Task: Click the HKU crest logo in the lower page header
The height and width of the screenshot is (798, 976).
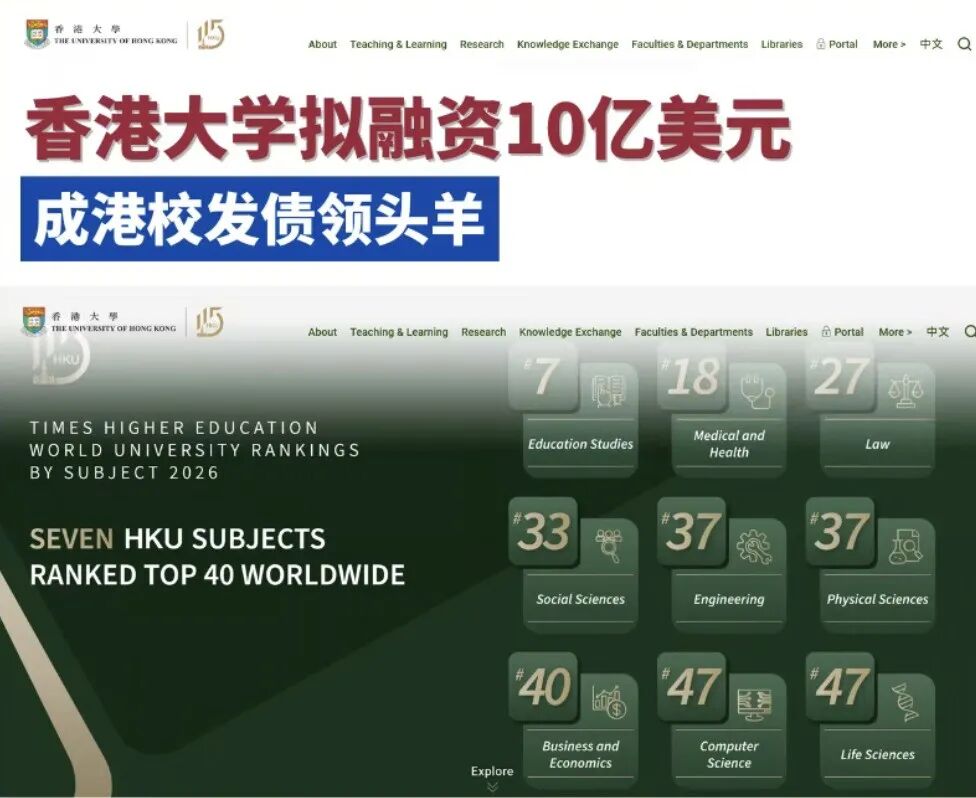Action: pyautogui.click(x=34, y=321)
